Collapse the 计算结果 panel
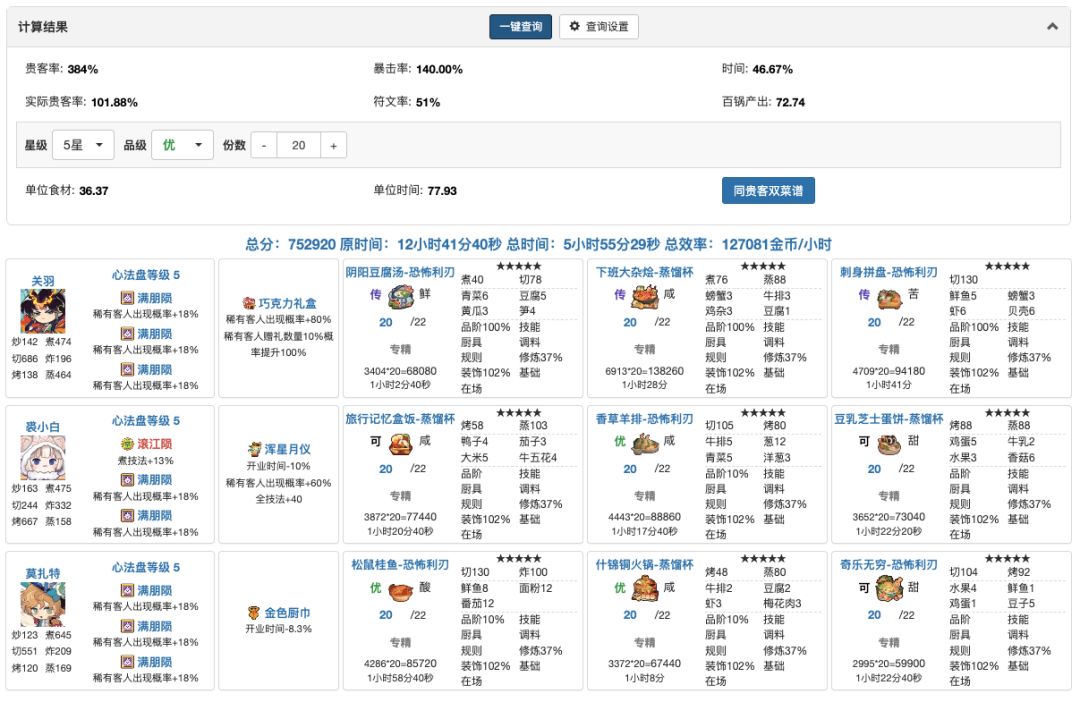 click(x=1052, y=27)
